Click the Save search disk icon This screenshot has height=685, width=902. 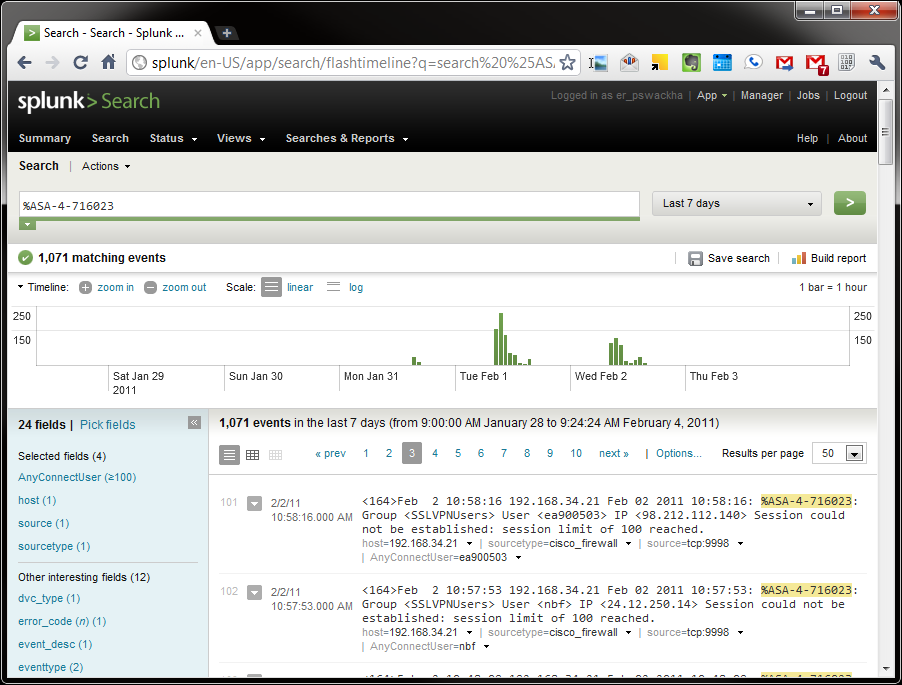[x=695, y=259]
